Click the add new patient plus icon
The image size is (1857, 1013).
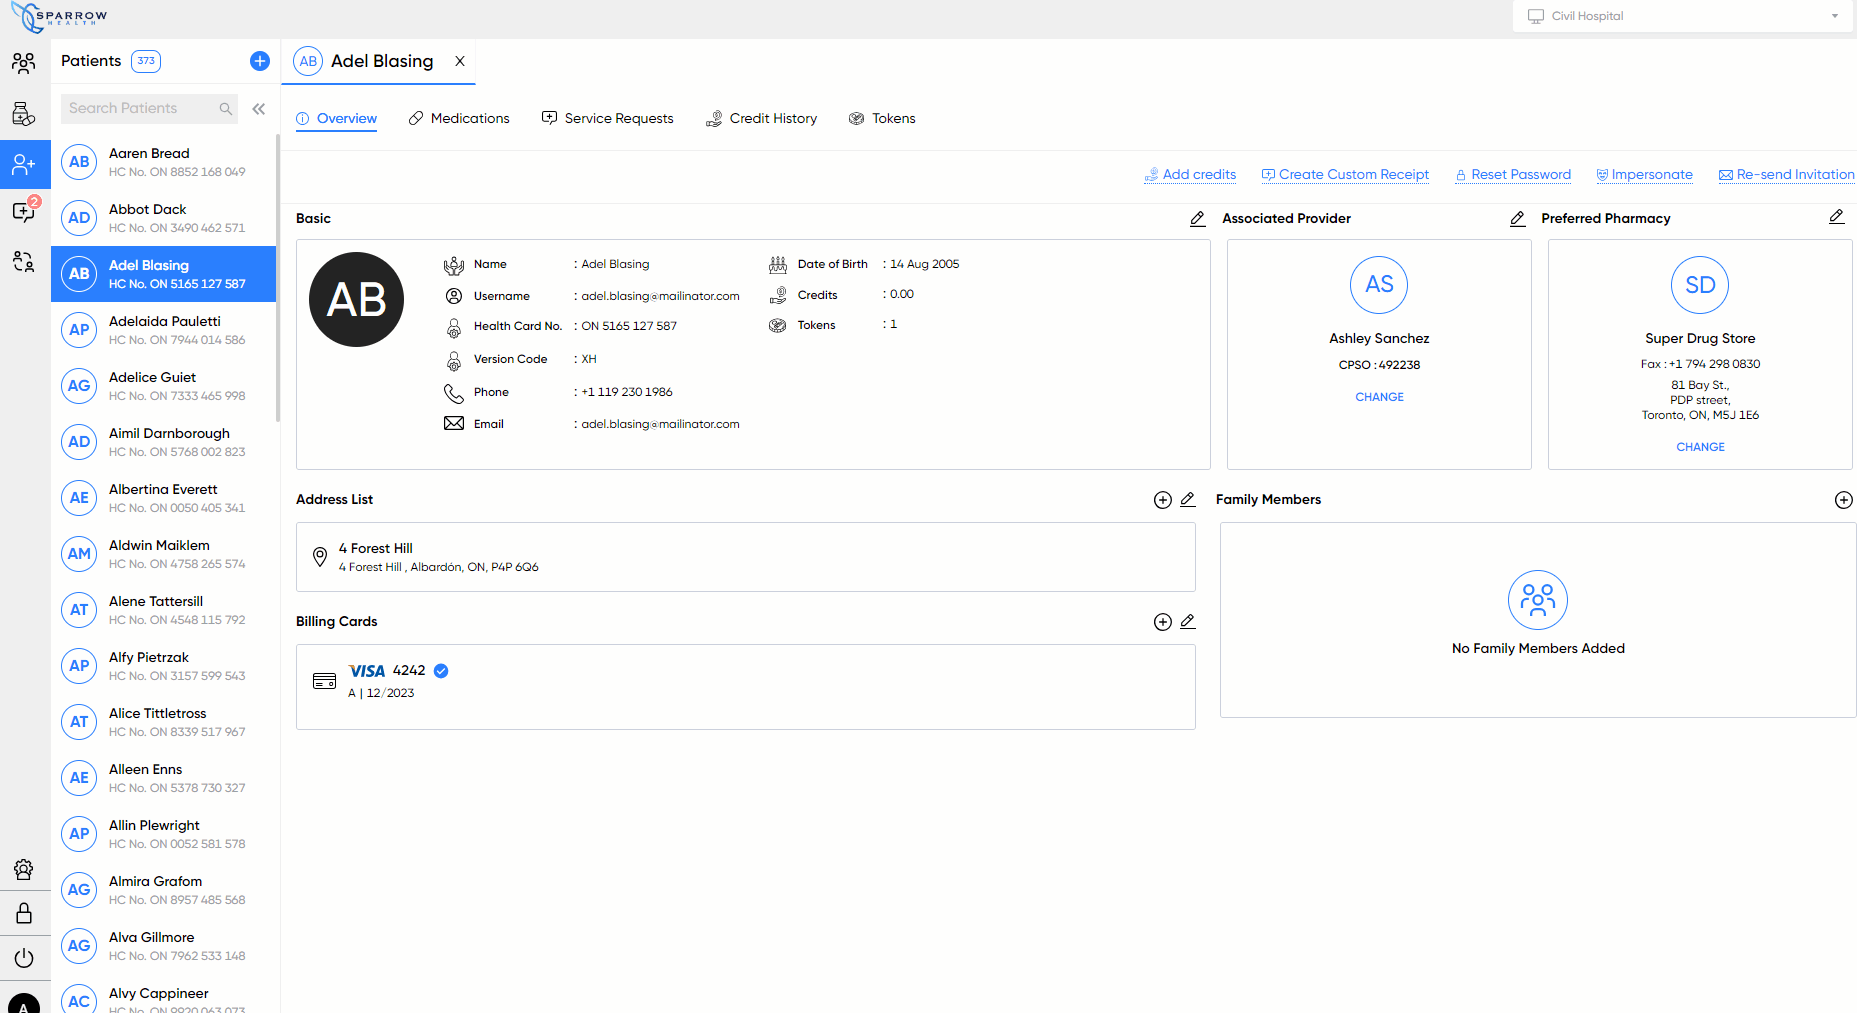259,61
